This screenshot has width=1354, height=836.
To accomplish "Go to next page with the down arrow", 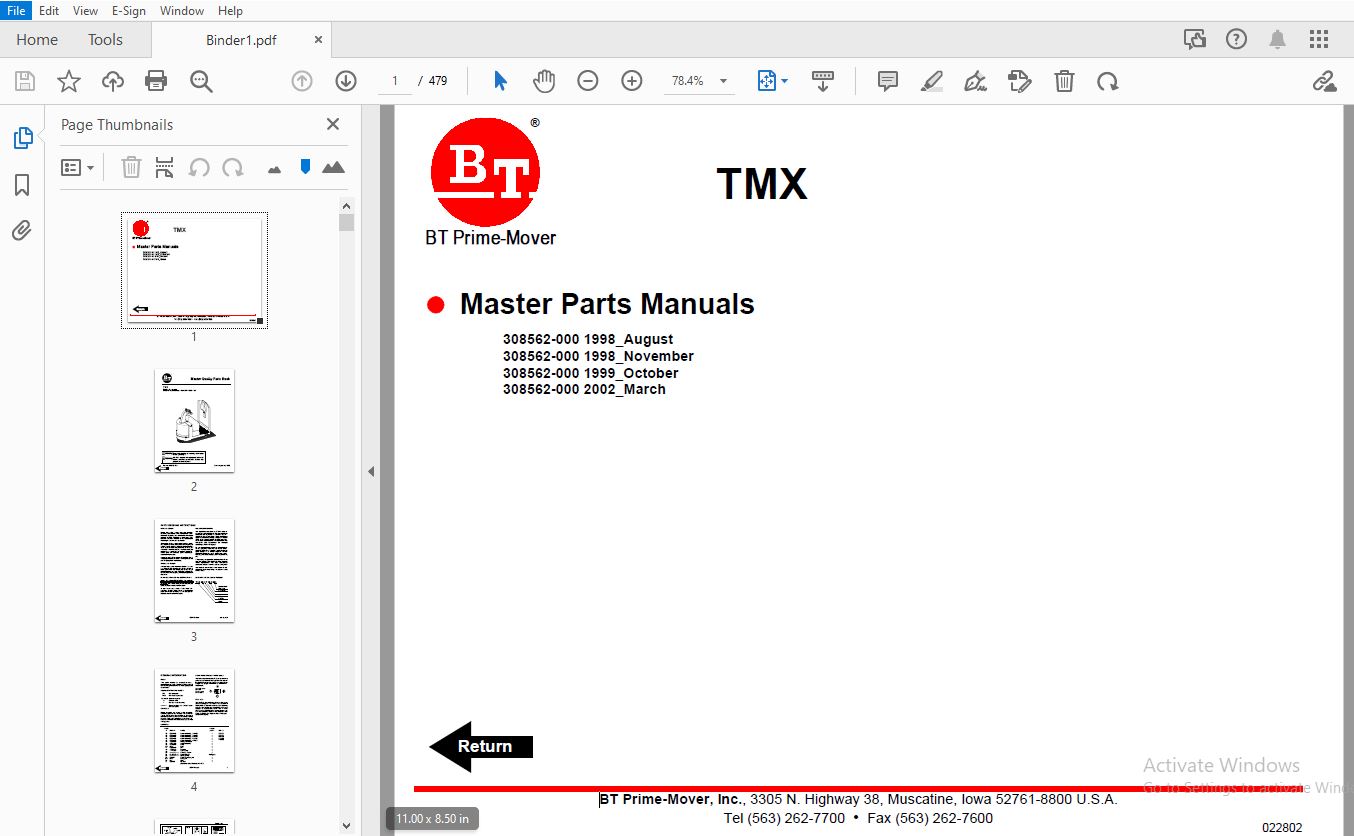I will pyautogui.click(x=346, y=81).
